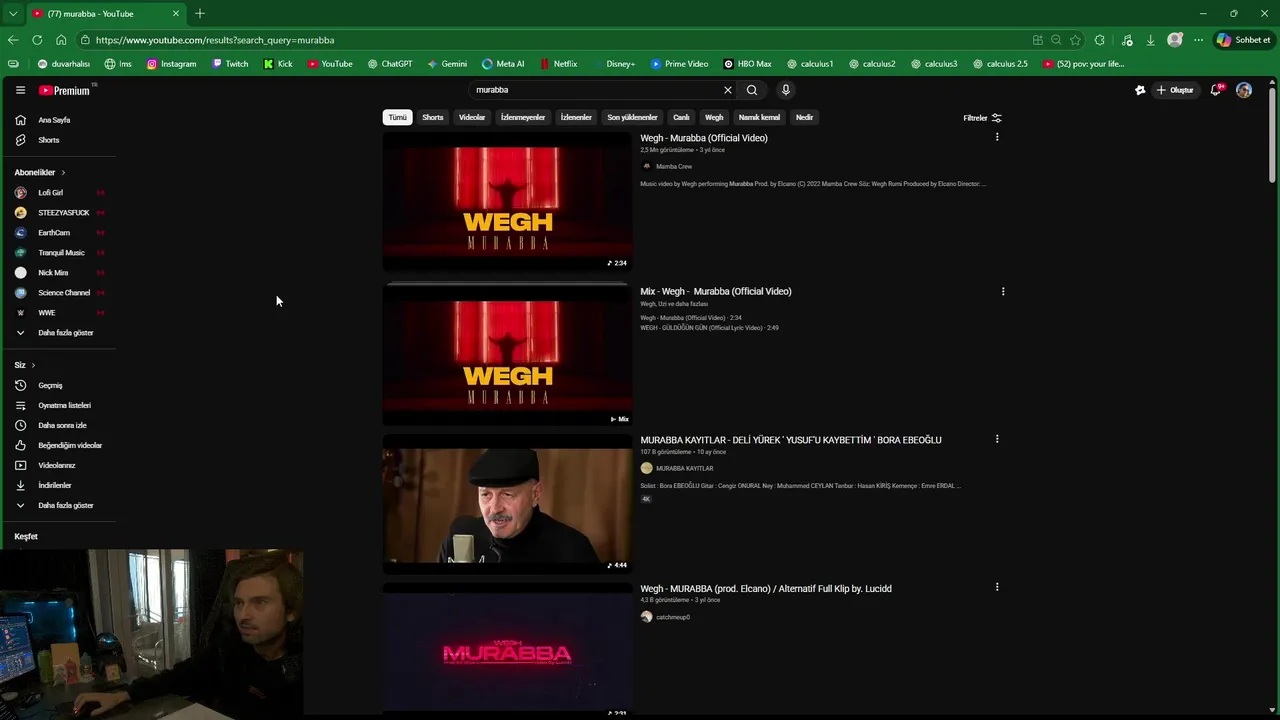Click the magnifier search button
This screenshot has height=720, width=1280.
pos(752,90)
